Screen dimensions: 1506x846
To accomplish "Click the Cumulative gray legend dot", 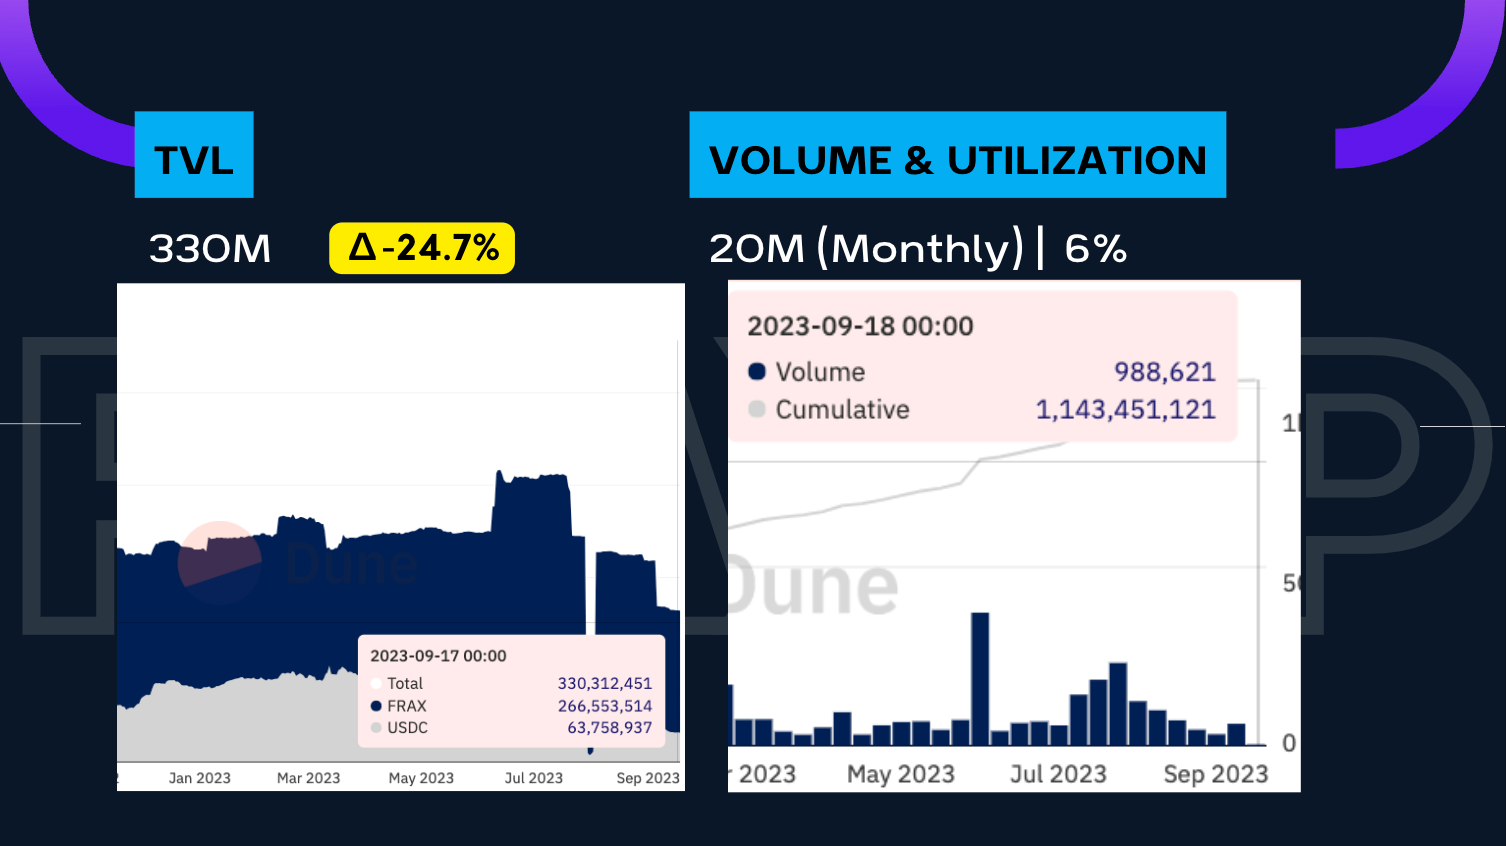I will coord(757,409).
